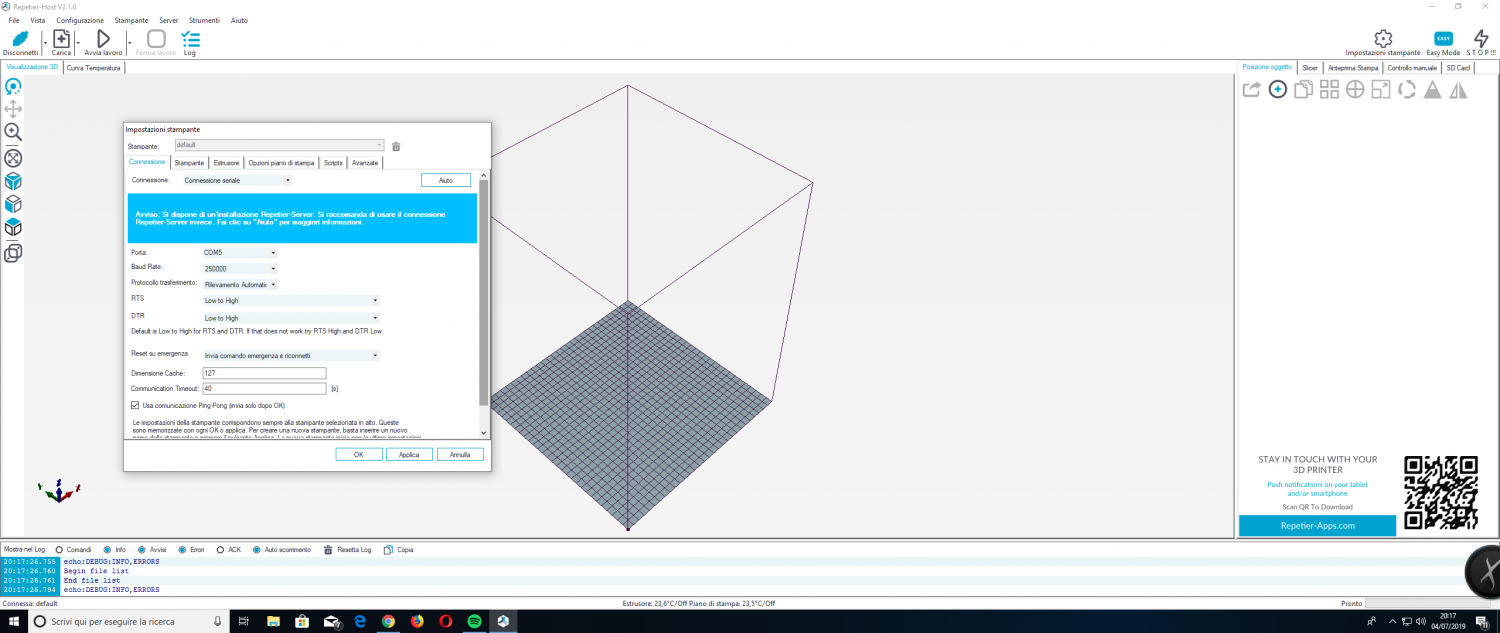Viewport: 1500px width, 633px height.
Task: Open Spotify from the taskbar
Action: pyautogui.click(x=474, y=621)
